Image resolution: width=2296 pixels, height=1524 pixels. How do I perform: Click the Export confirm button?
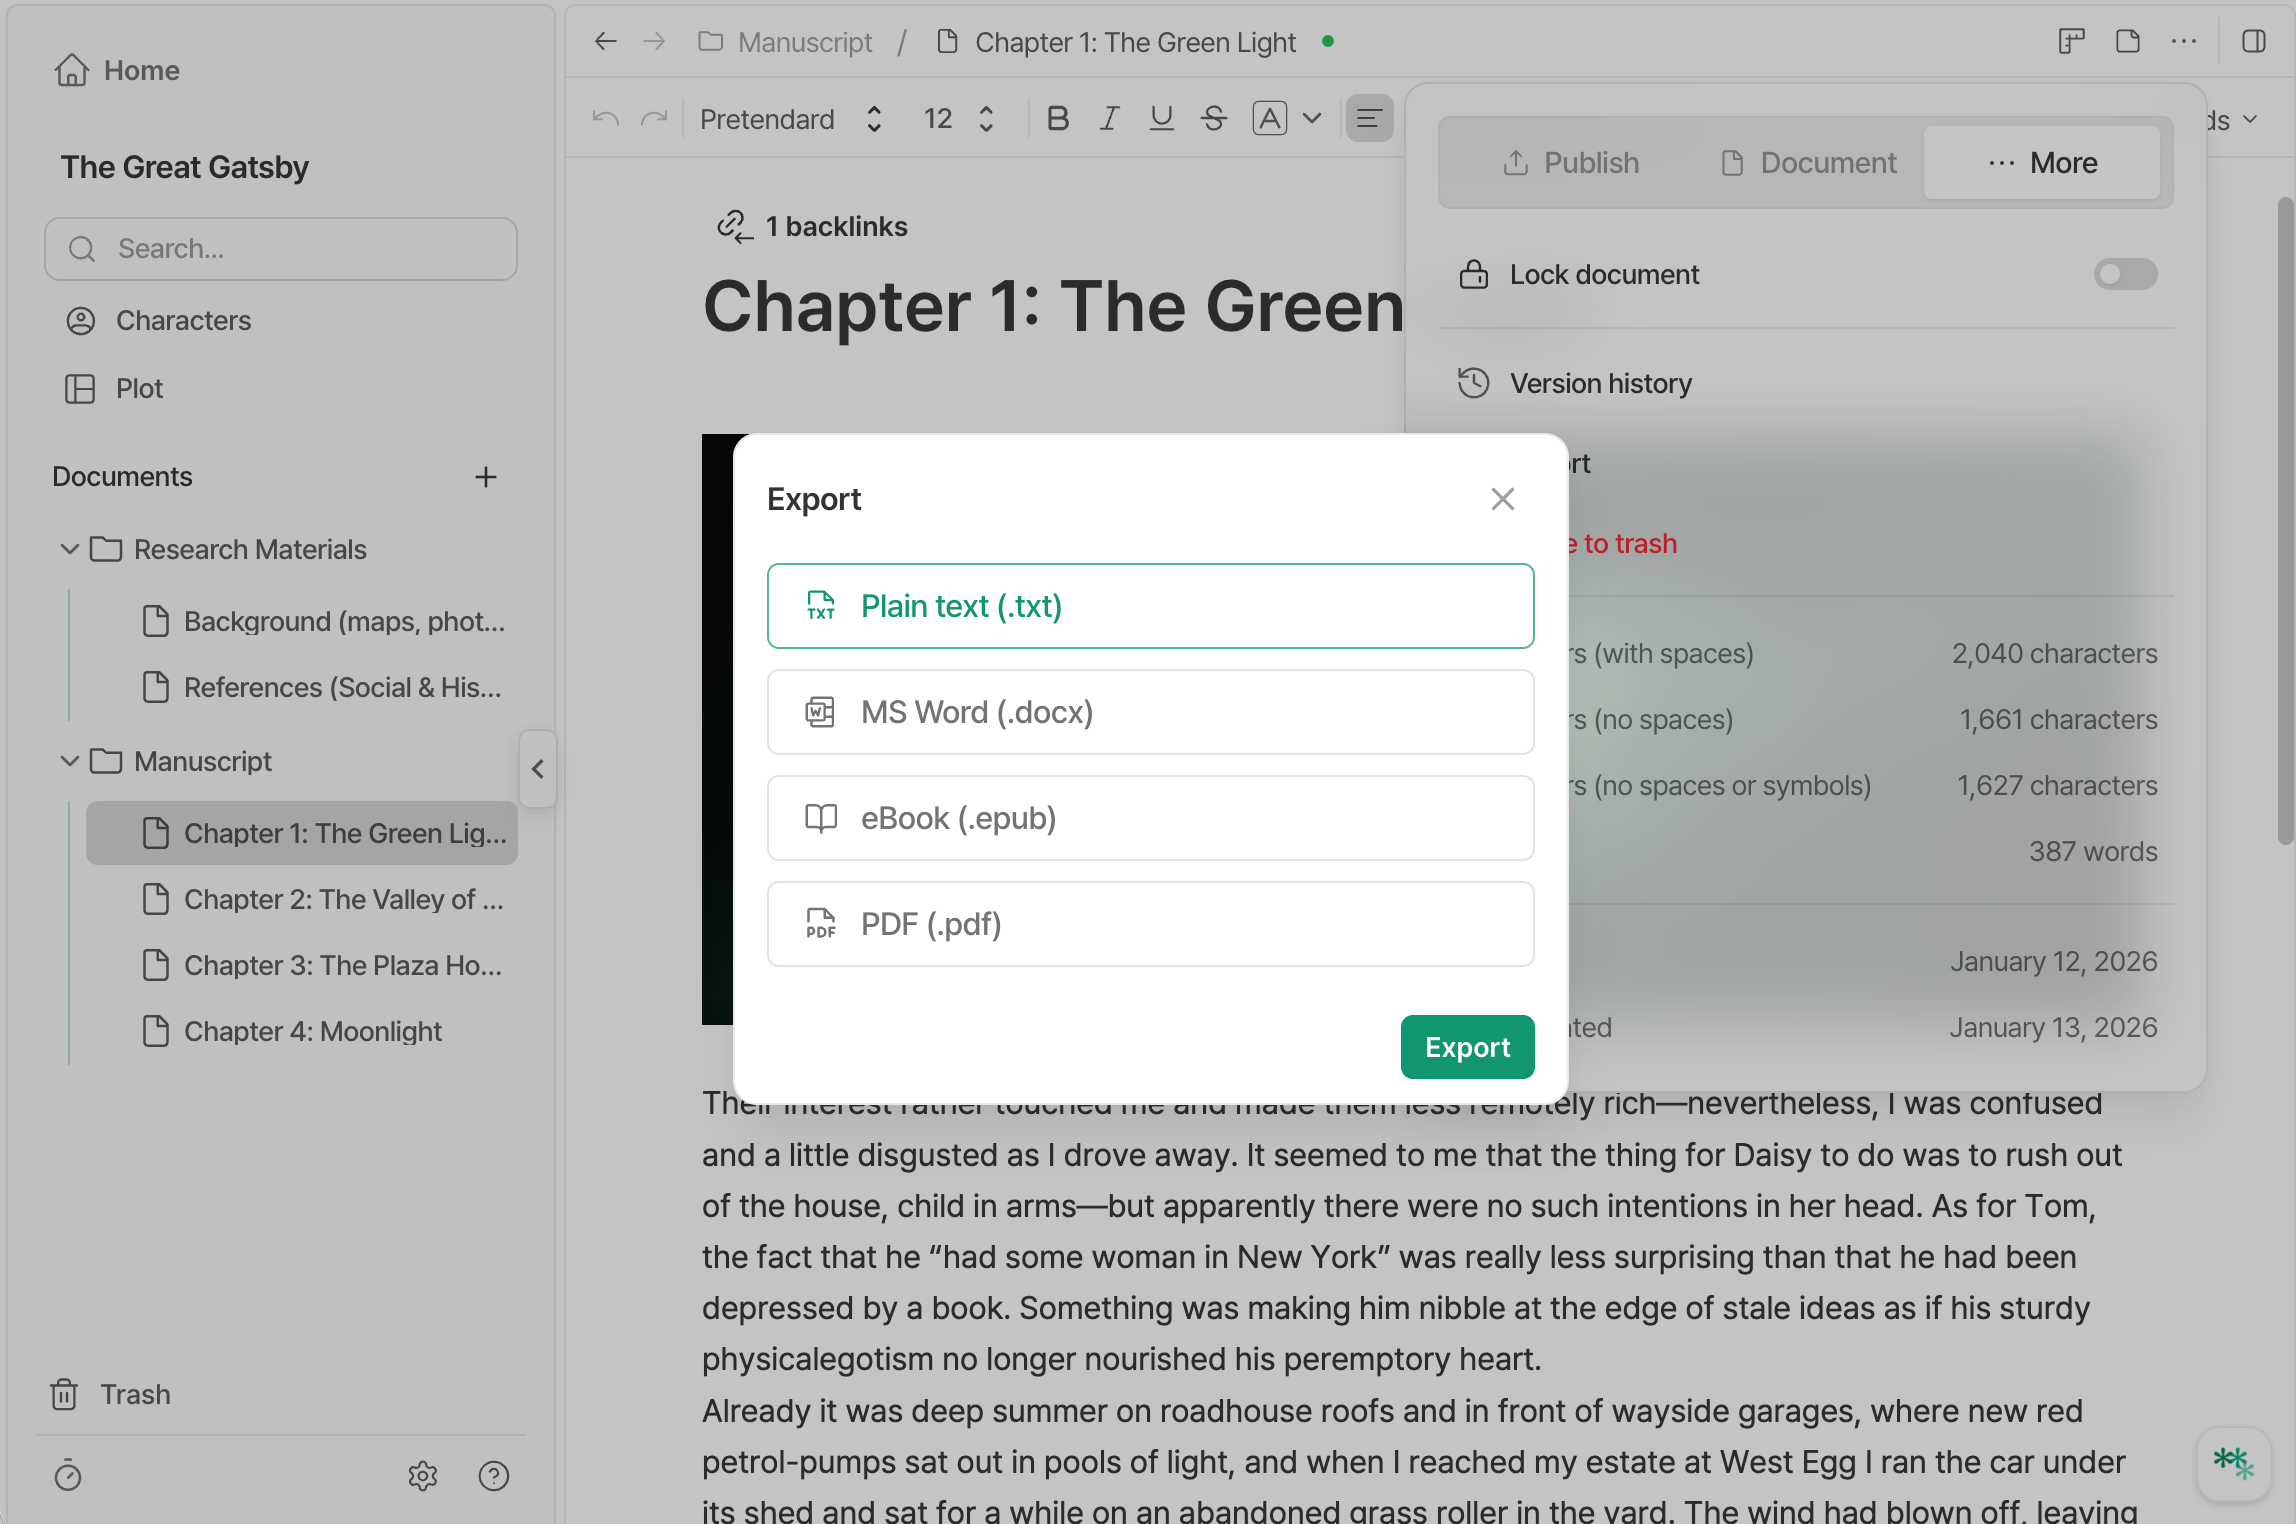(1467, 1047)
